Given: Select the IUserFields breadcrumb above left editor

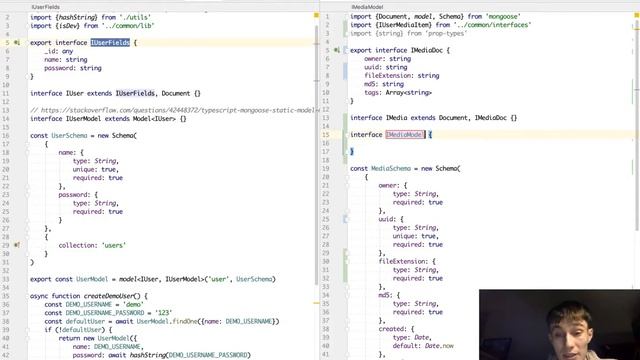Looking at the screenshot, I should (45, 7).
